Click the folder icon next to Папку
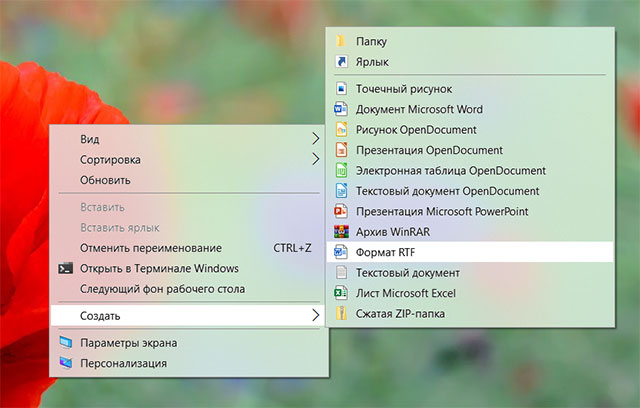 [x=341, y=41]
